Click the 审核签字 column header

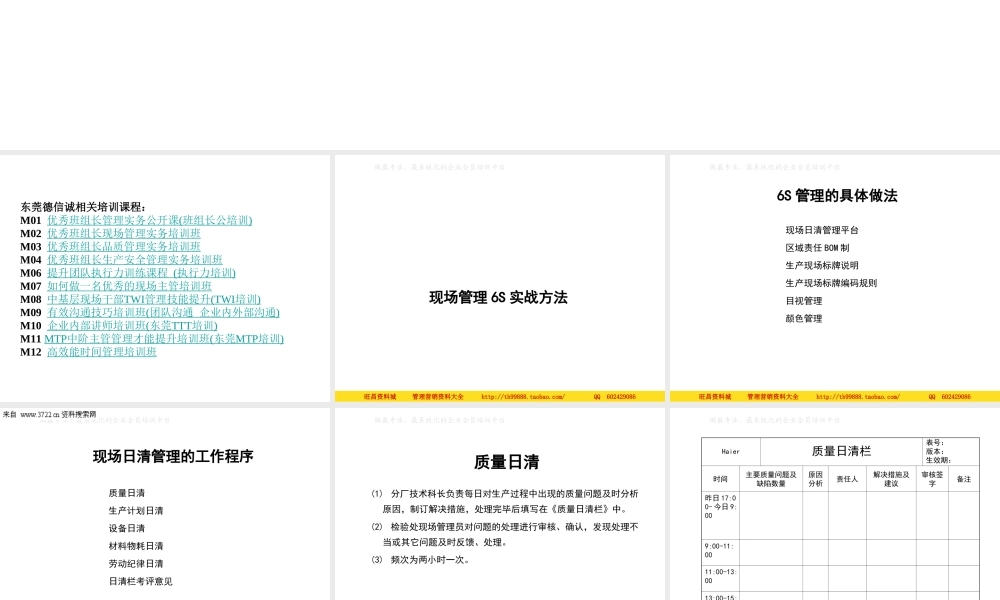932,478
